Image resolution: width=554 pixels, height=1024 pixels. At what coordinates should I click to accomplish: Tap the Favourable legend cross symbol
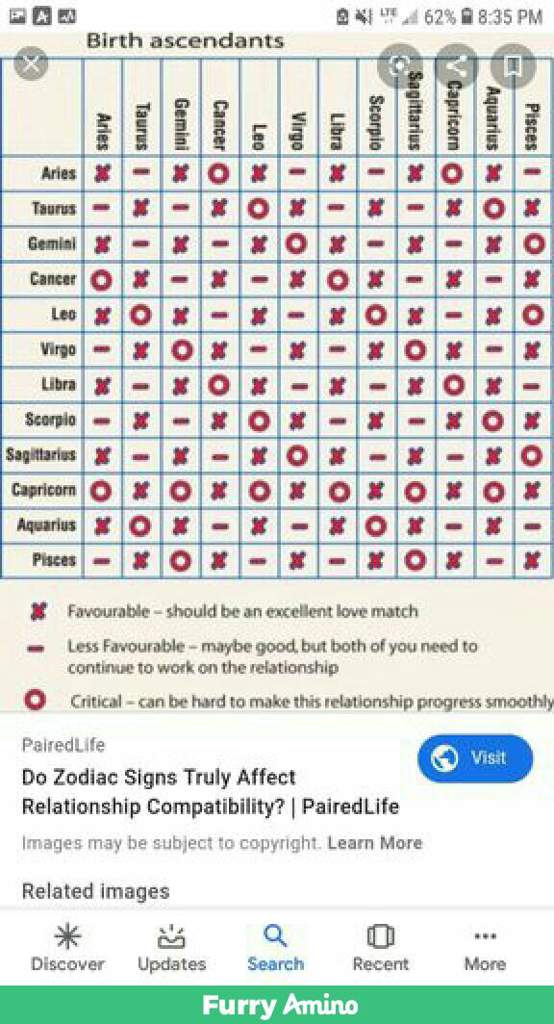39,612
